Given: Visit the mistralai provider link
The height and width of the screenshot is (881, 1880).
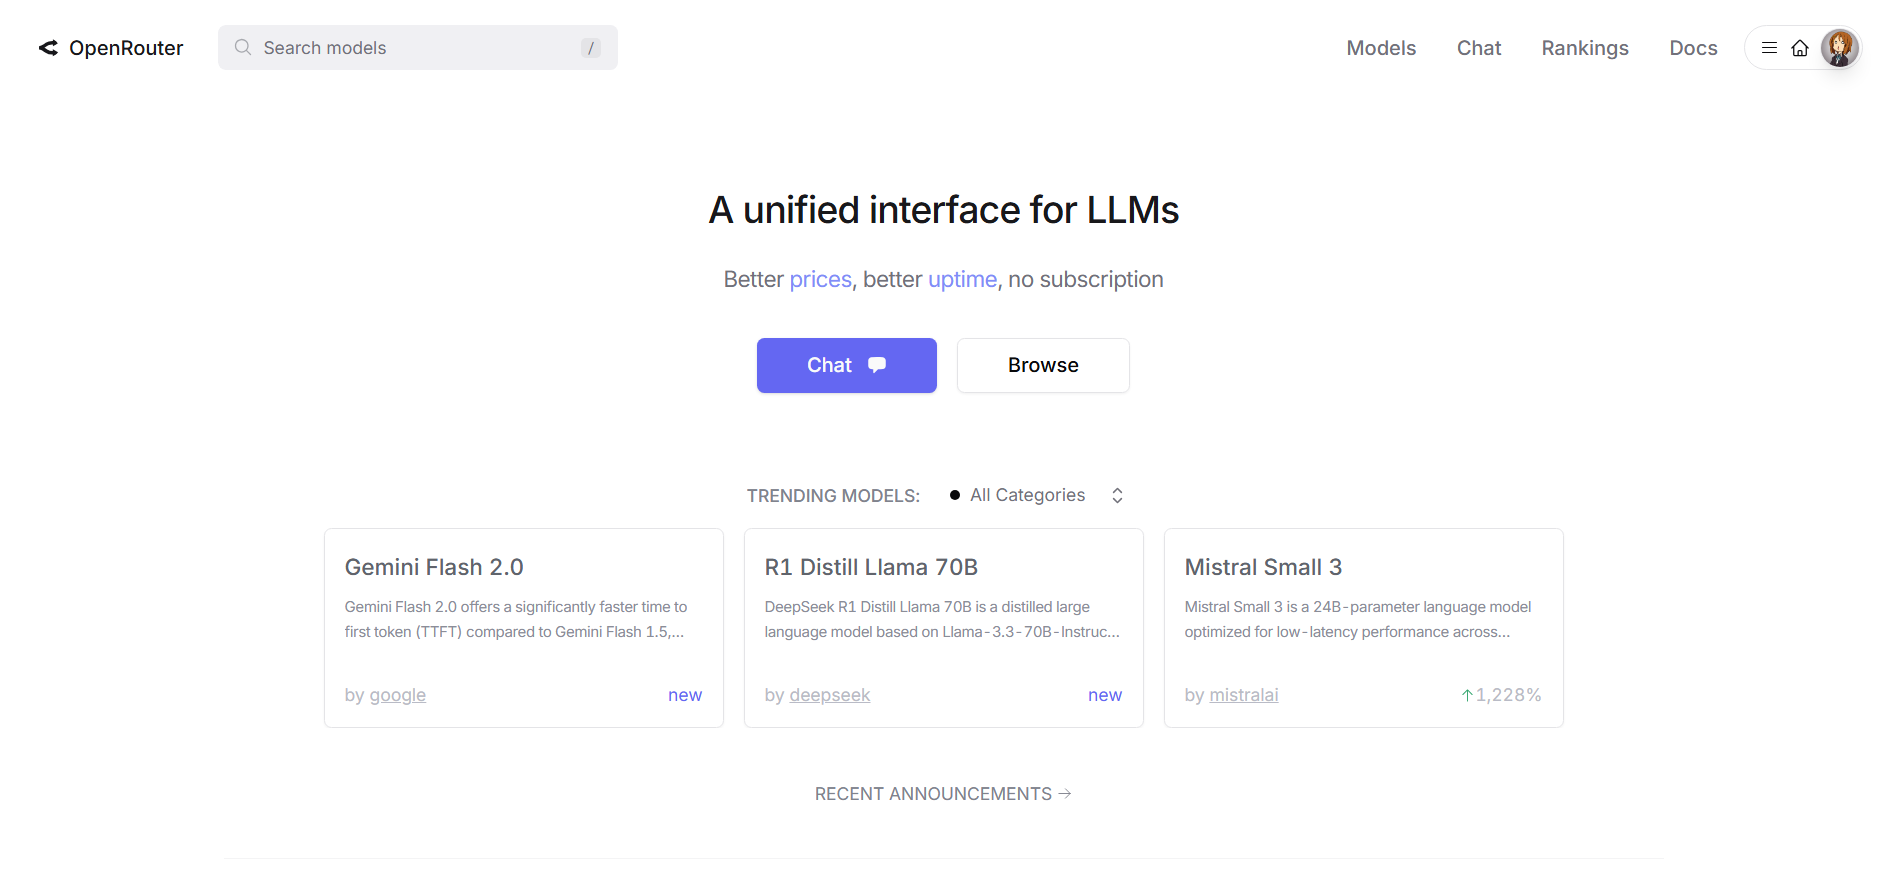Looking at the screenshot, I should [1244, 695].
